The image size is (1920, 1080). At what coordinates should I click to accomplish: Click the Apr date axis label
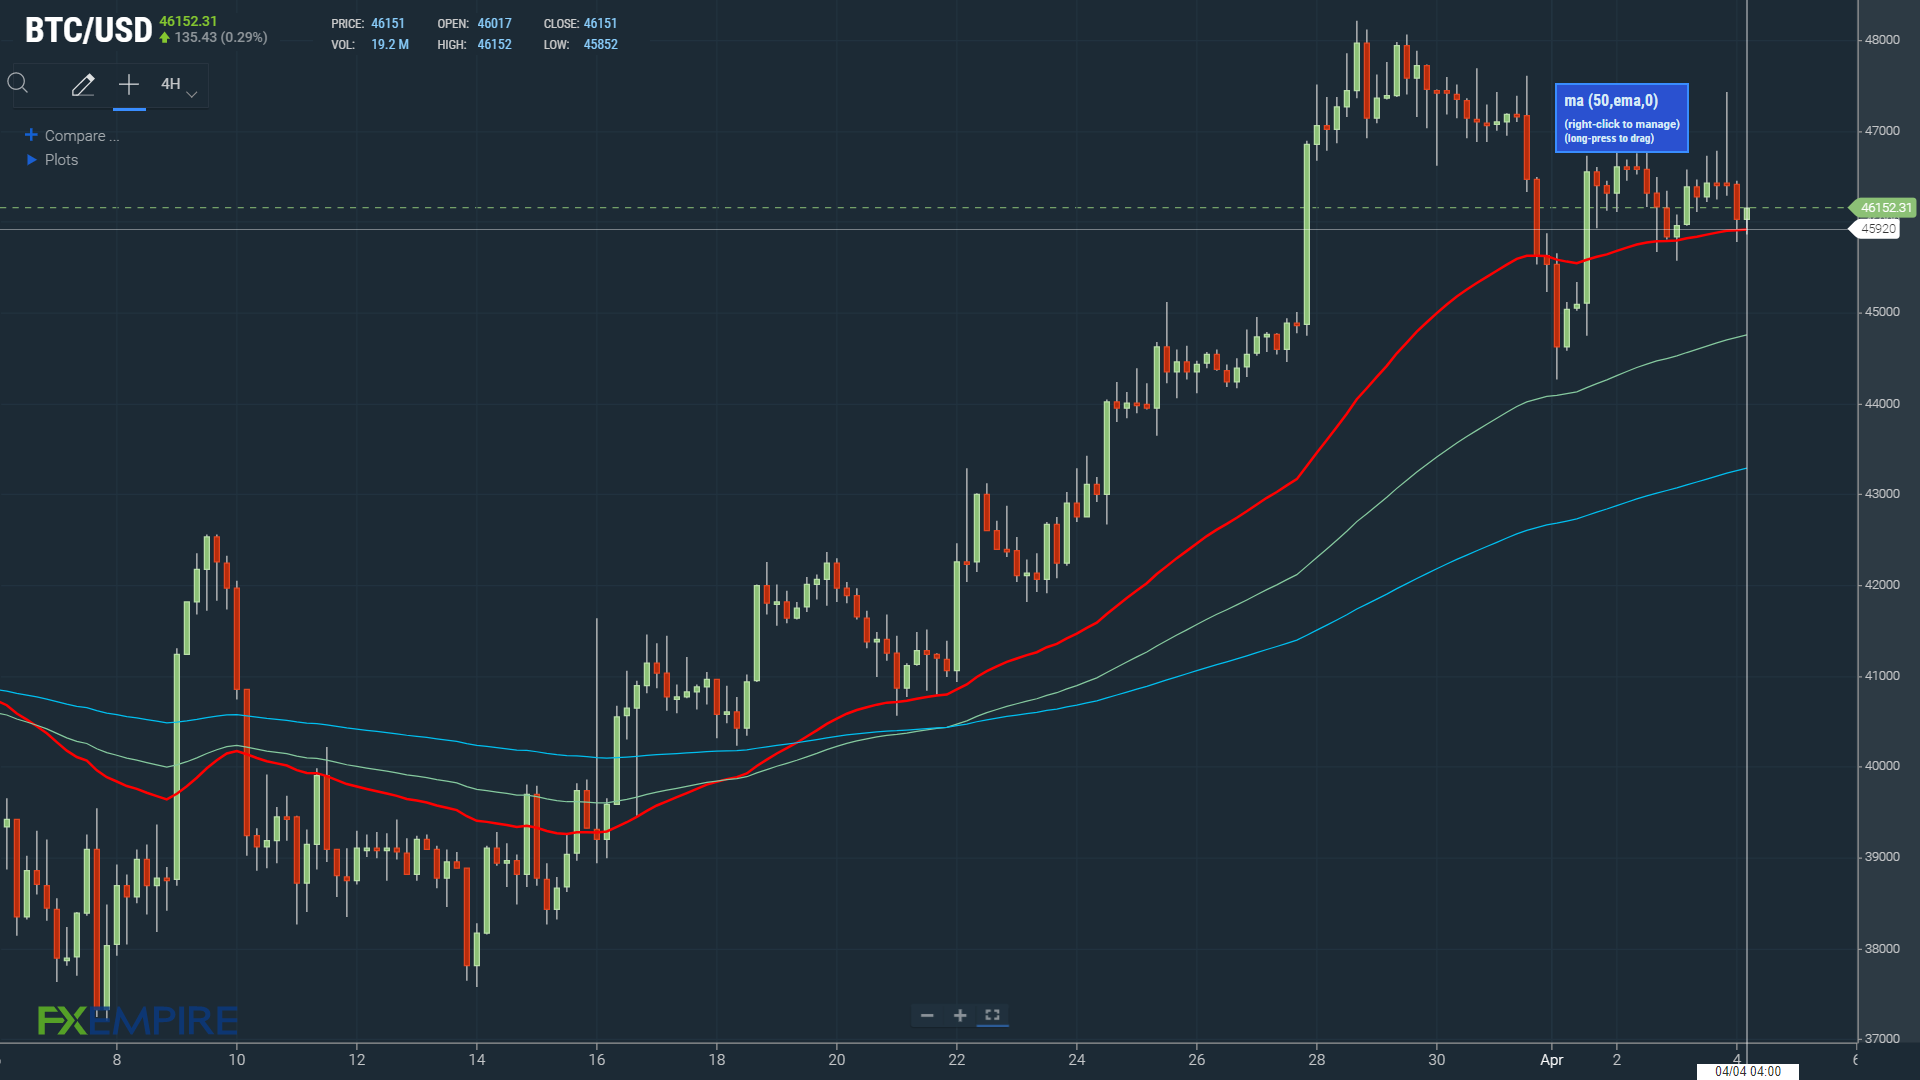pyautogui.click(x=1551, y=1060)
